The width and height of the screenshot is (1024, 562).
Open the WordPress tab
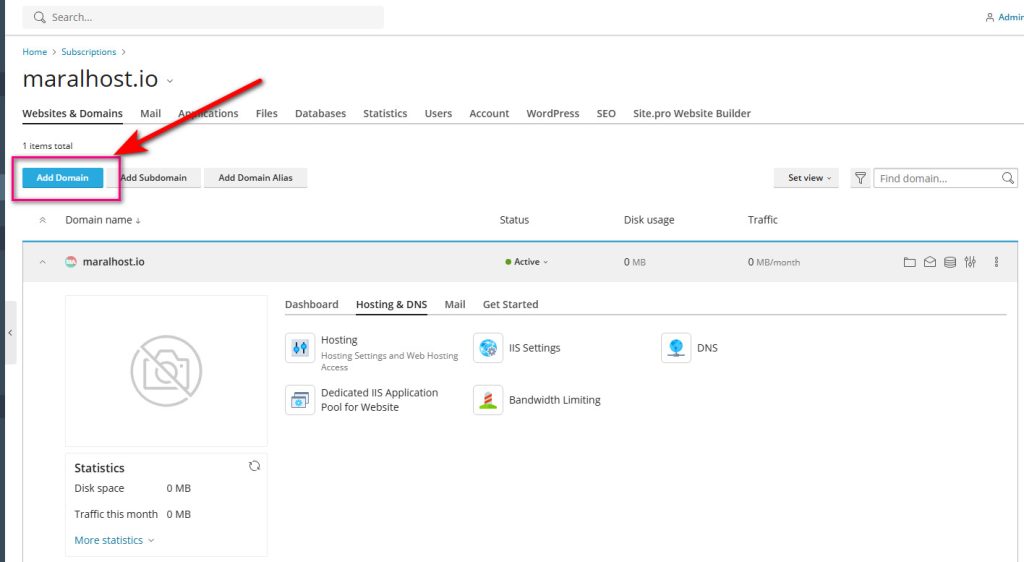(552, 113)
